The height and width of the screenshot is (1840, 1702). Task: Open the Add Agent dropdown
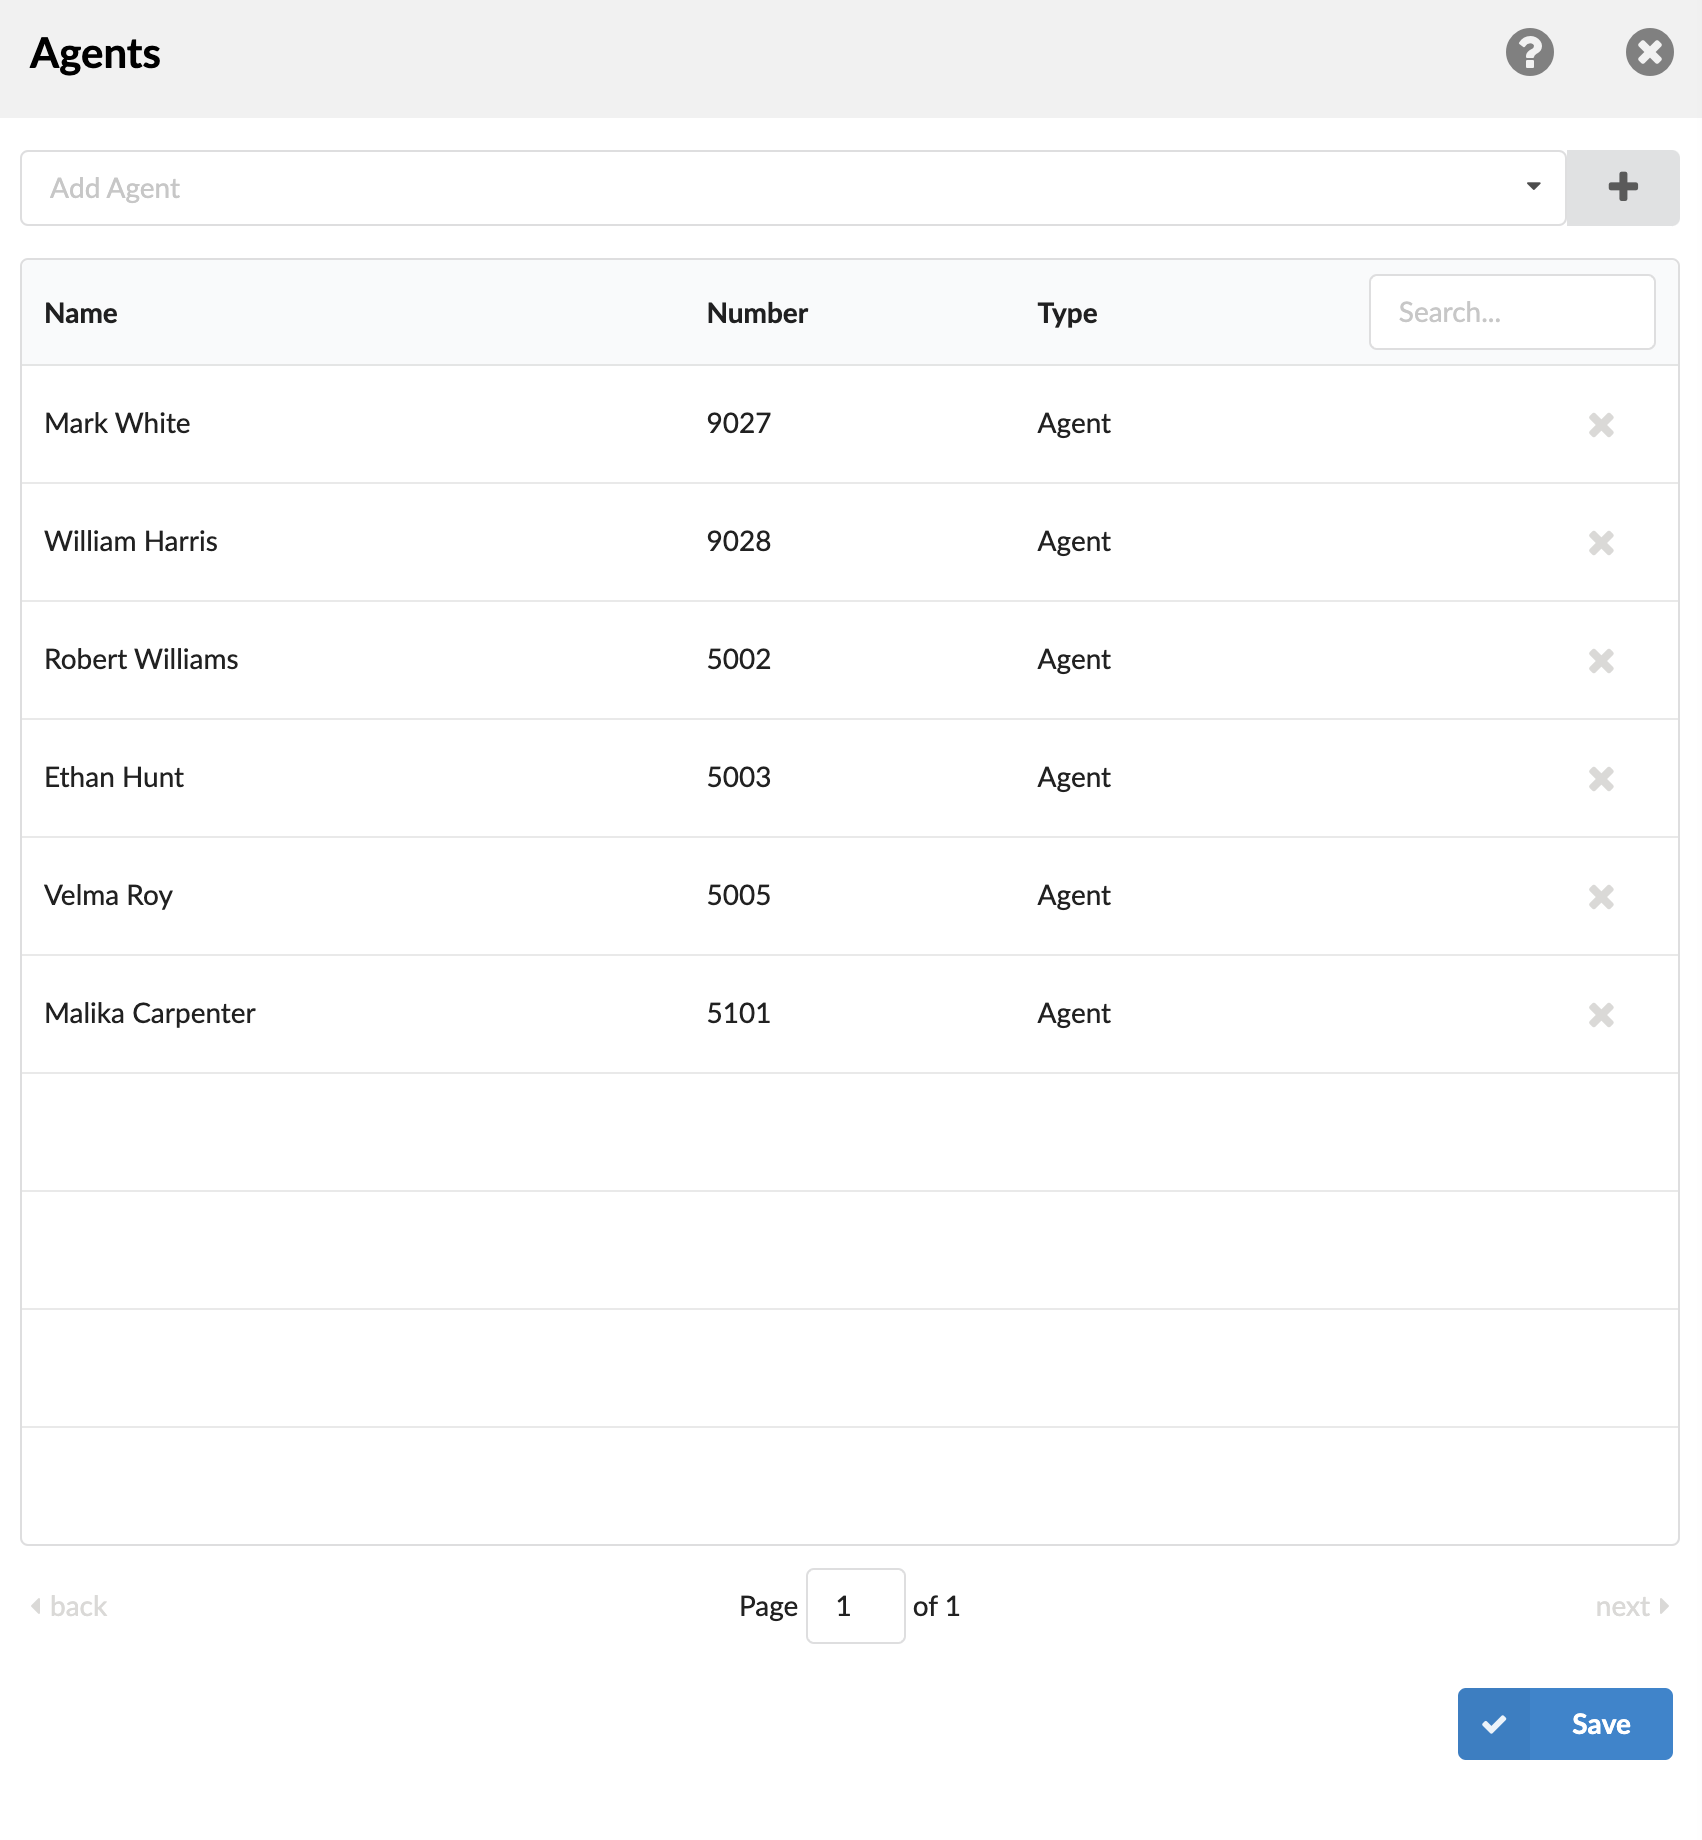coord(793,188)
